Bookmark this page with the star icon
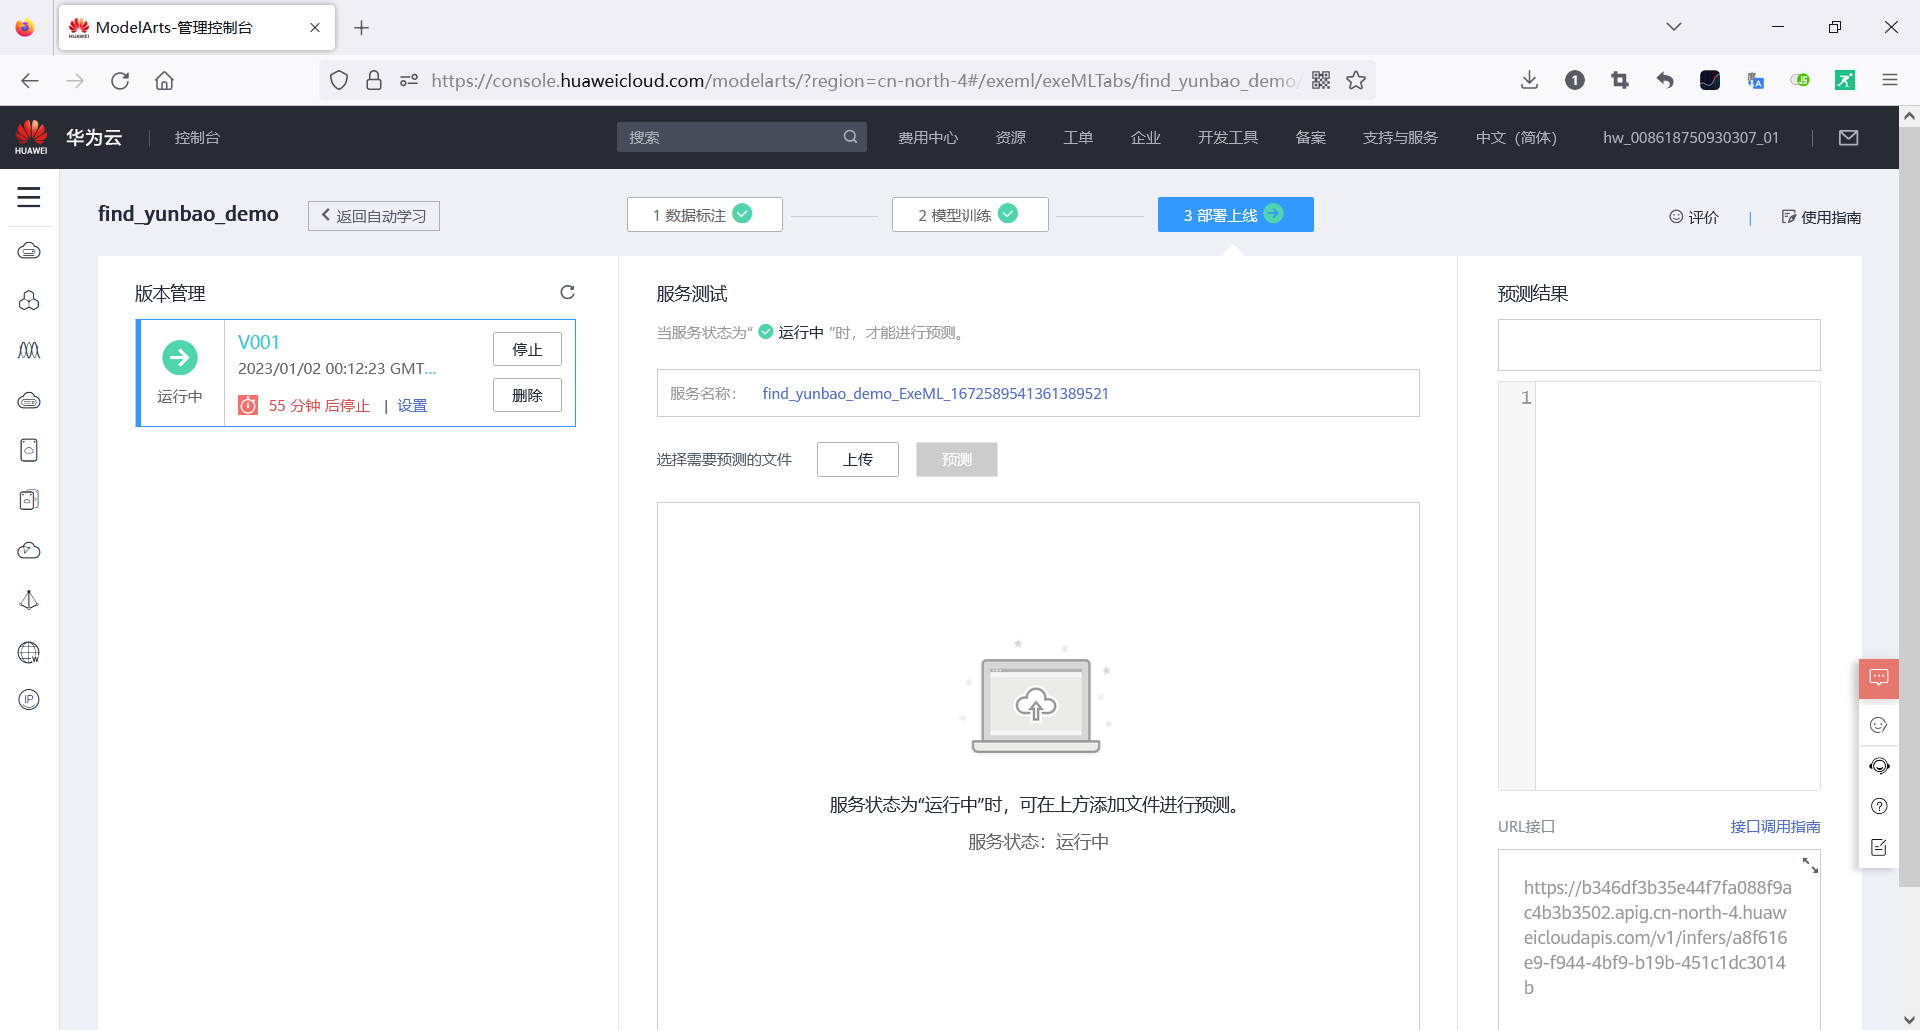1920x1030 pixels. [x=1356, y=80]
